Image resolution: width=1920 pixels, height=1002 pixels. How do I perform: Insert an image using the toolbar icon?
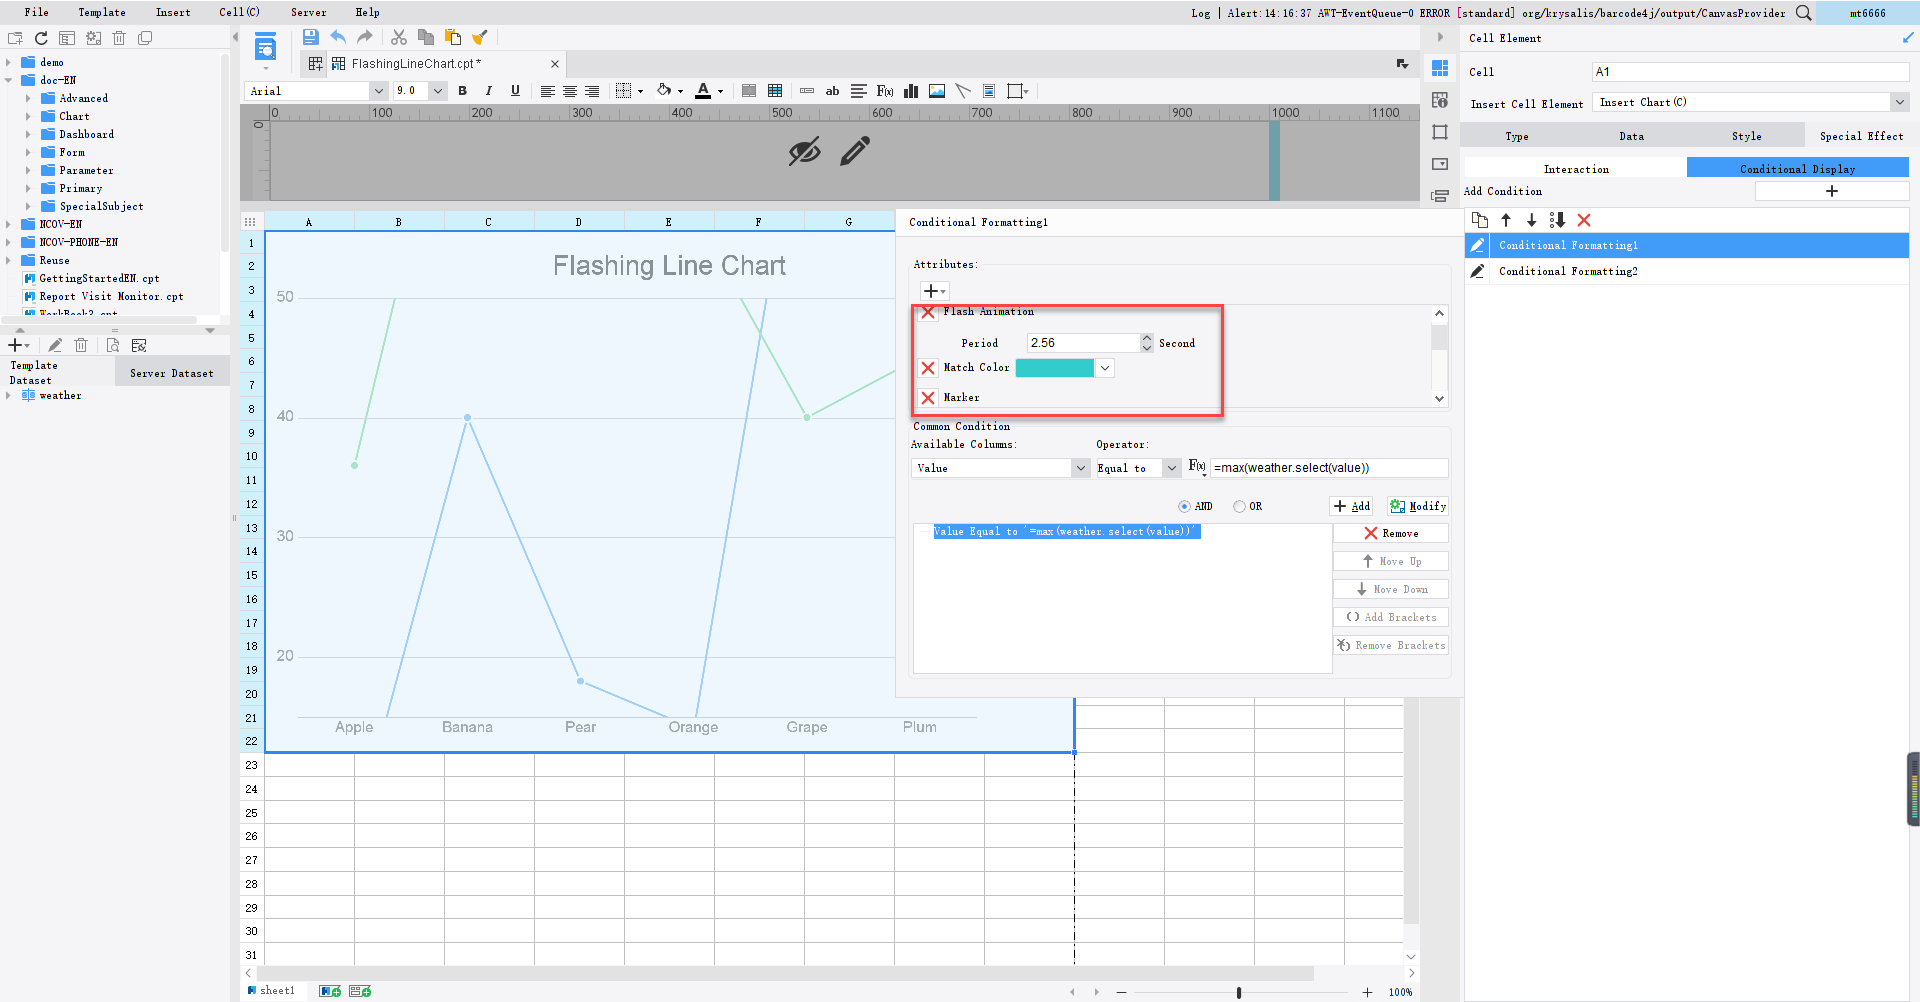point(937,90)
